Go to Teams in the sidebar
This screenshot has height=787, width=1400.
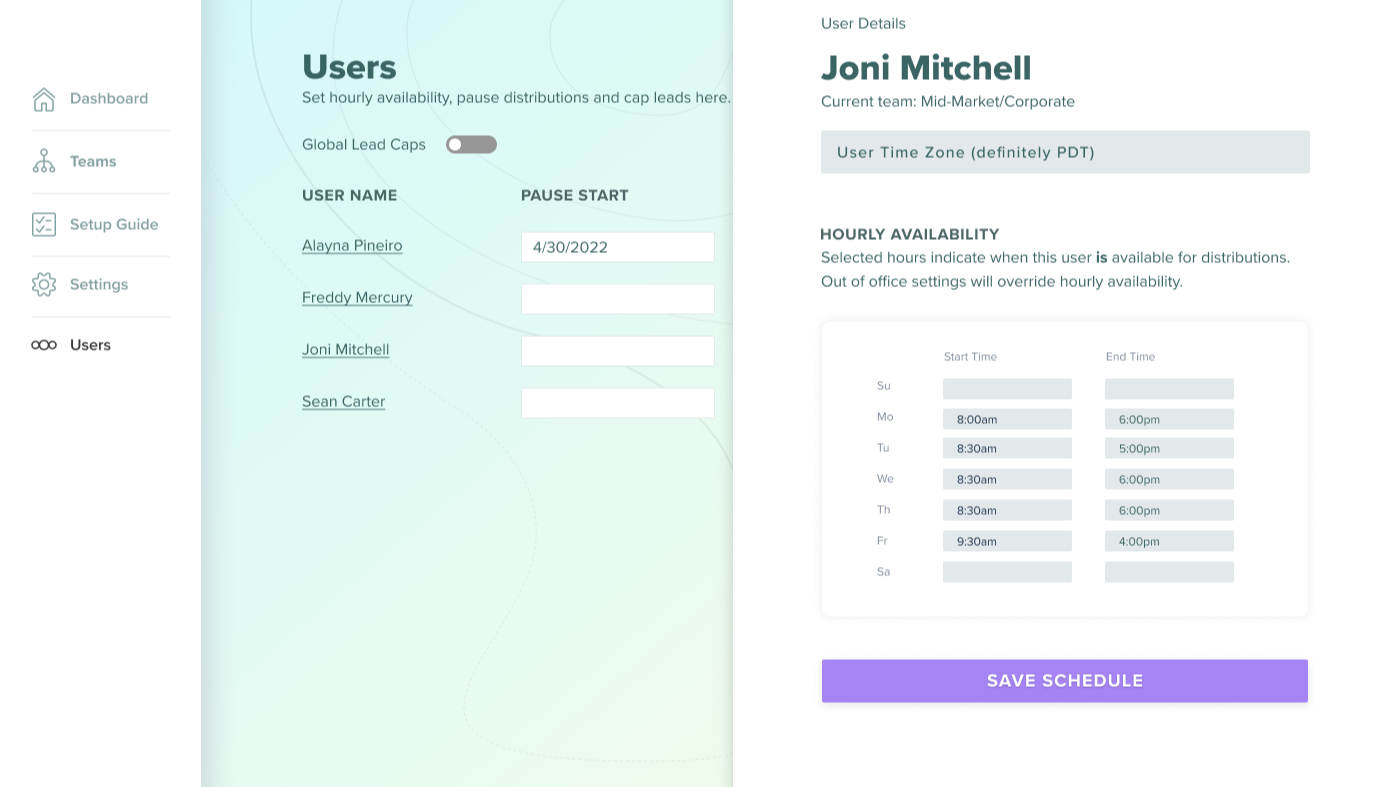click(x=93, y=161)
